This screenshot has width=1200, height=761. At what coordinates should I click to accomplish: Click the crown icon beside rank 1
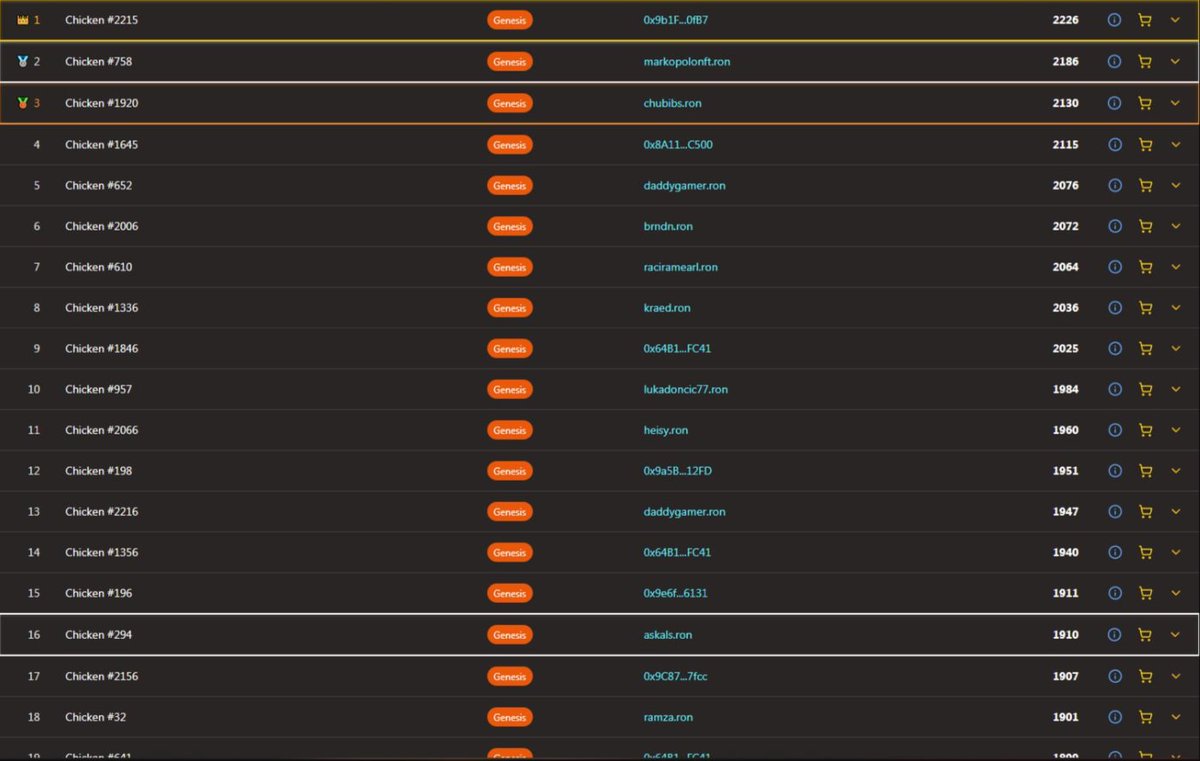point(22,19)
